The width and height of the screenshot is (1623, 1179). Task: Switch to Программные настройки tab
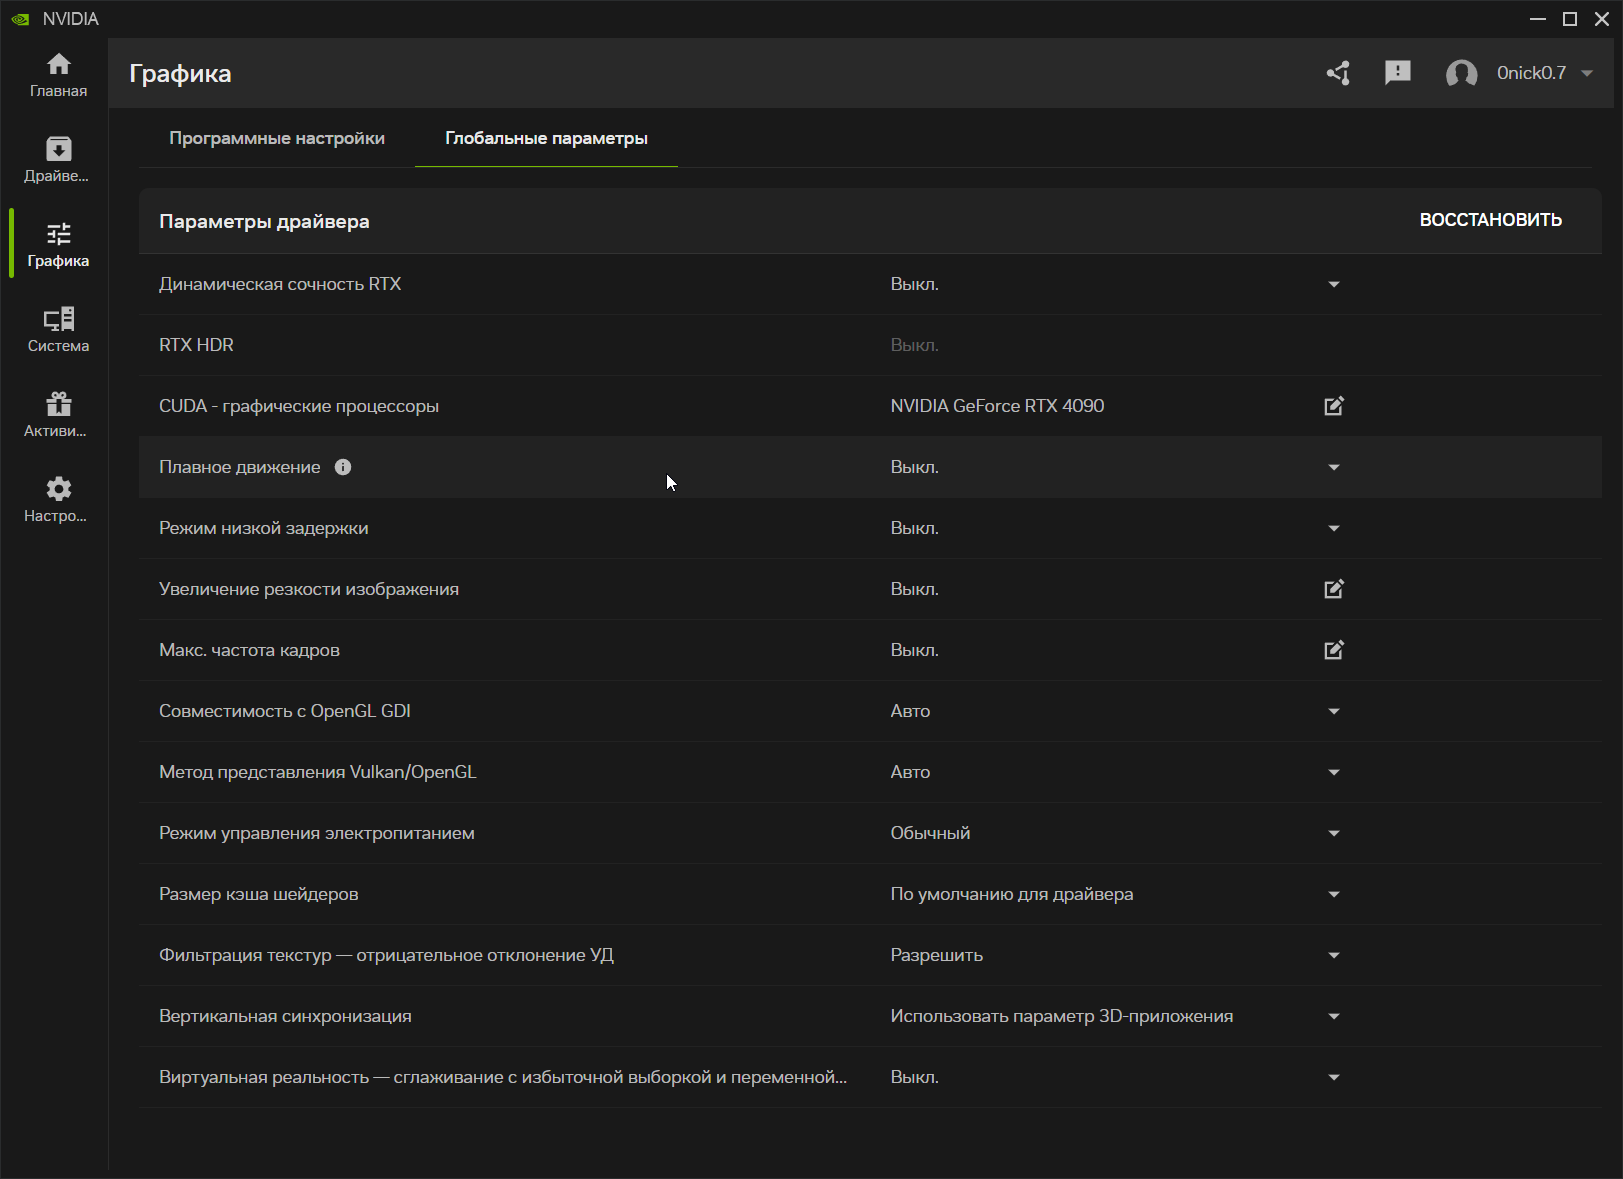277,138
